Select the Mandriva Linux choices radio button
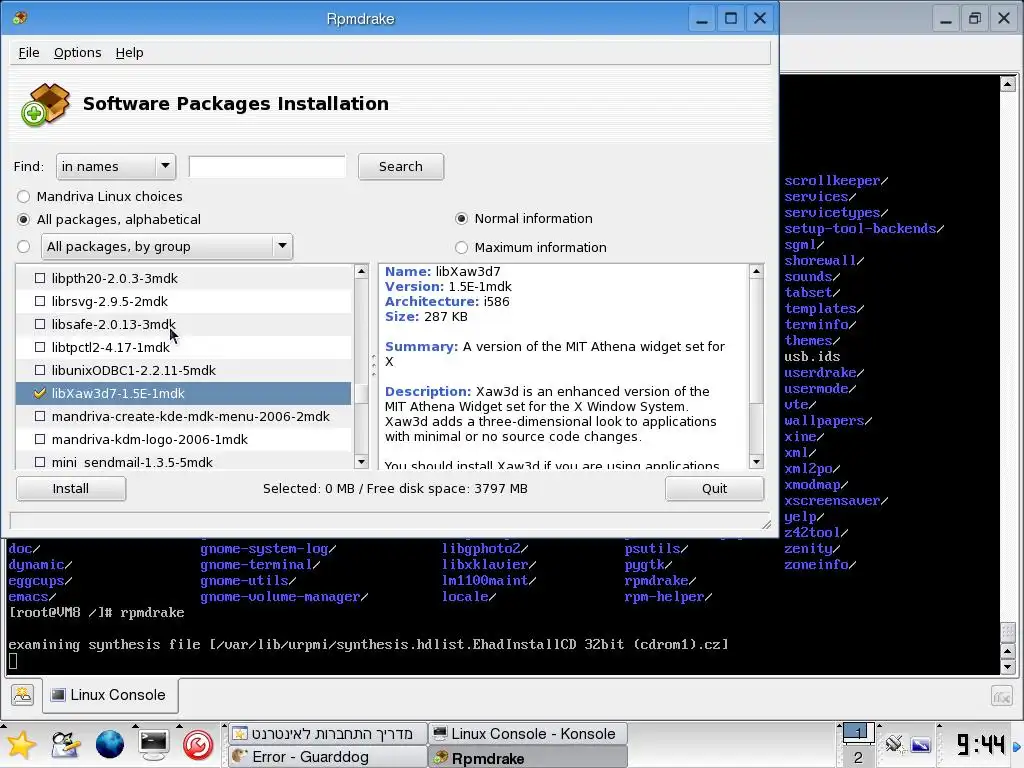Viewport: 1024px width, 768px height. click(24, 197)
